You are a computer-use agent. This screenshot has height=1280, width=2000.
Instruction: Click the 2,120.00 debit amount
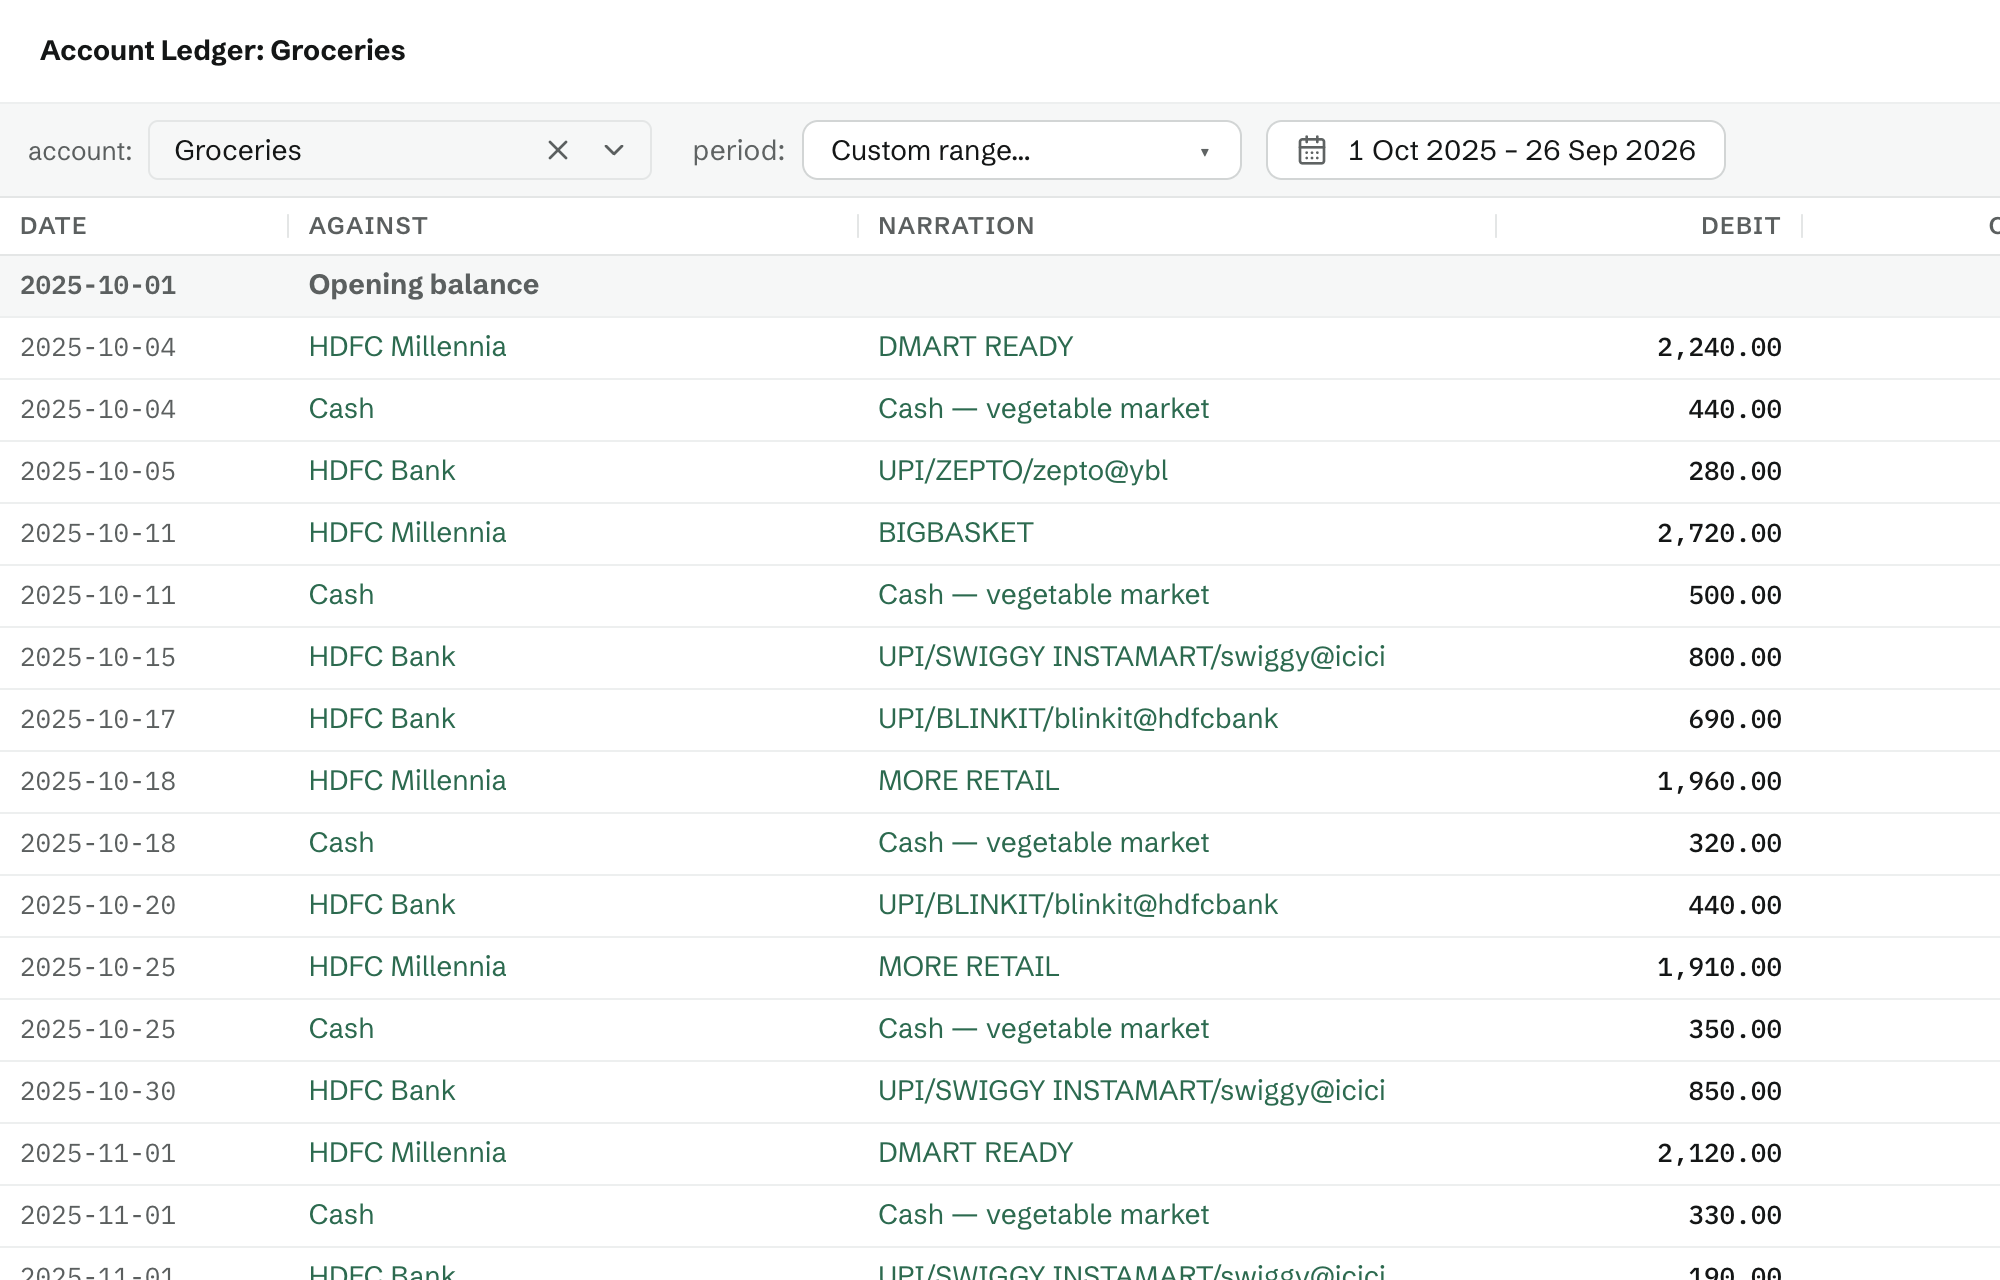pyautogui.click(x=1719, y=1154)
